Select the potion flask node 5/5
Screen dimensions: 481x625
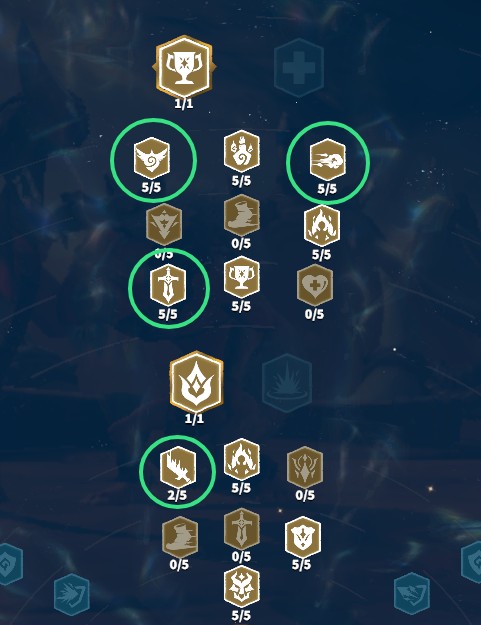[241, 151]
